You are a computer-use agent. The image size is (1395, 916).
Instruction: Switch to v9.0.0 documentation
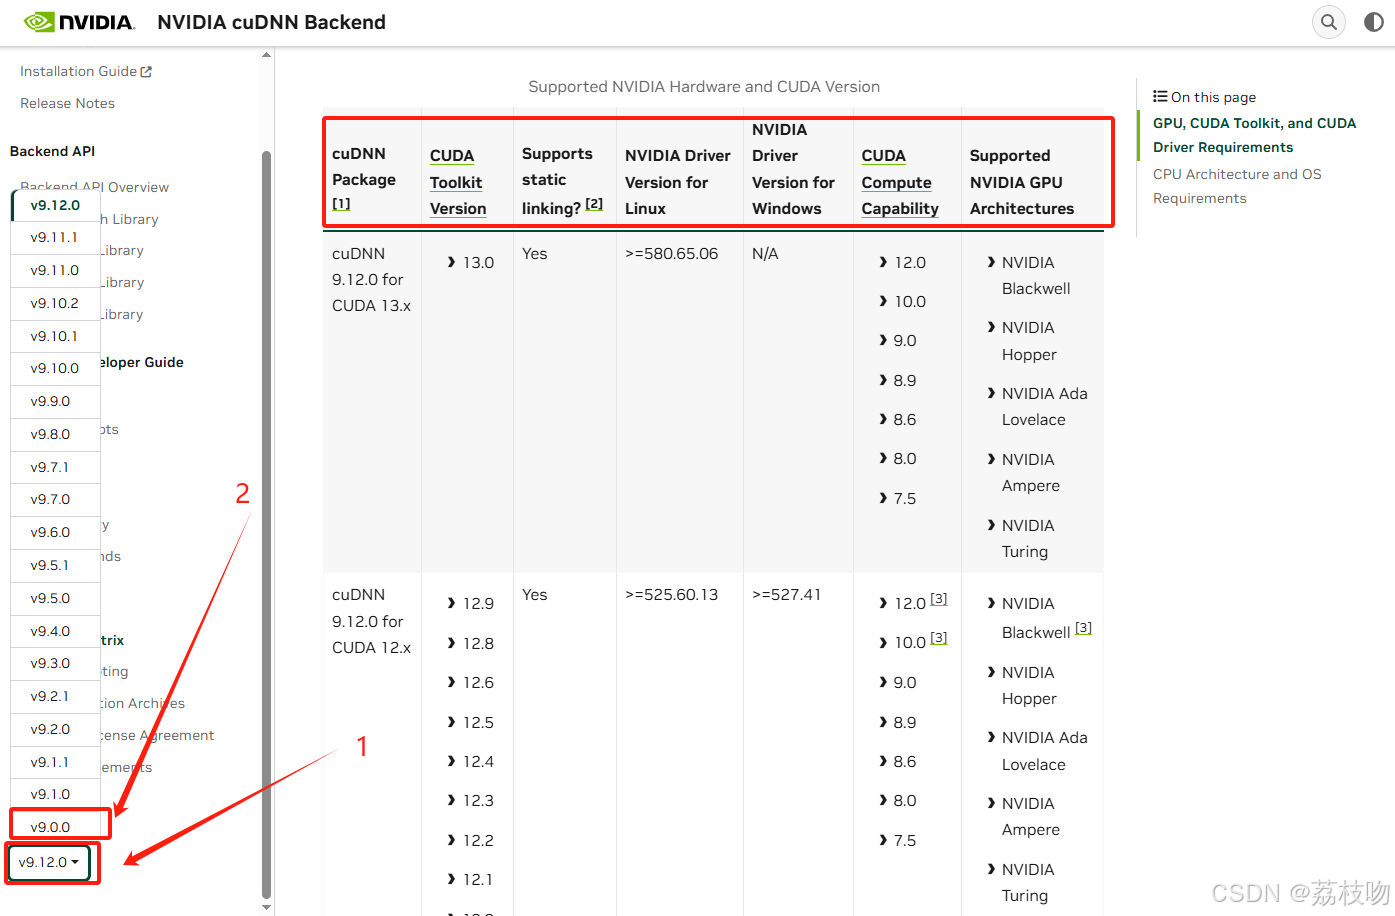coord(55,827)
